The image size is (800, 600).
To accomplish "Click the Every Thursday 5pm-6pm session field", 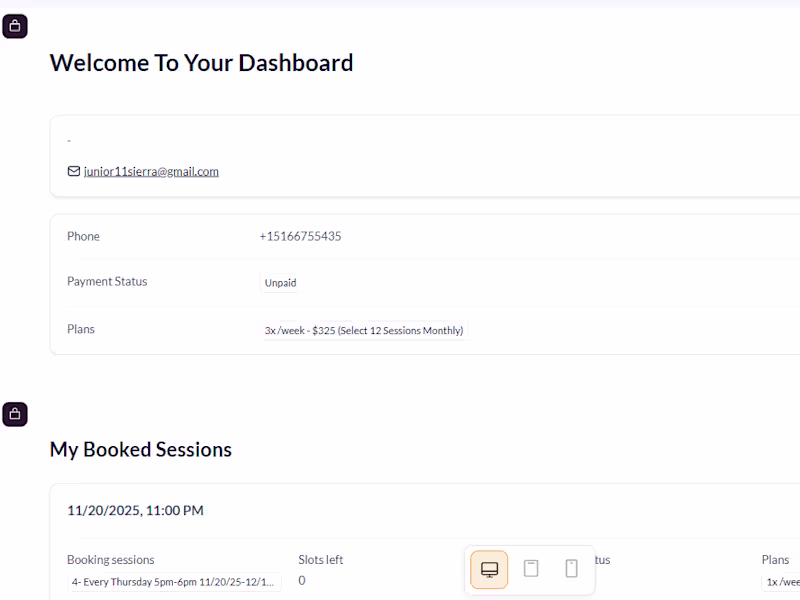I will [x=174, y=582].
